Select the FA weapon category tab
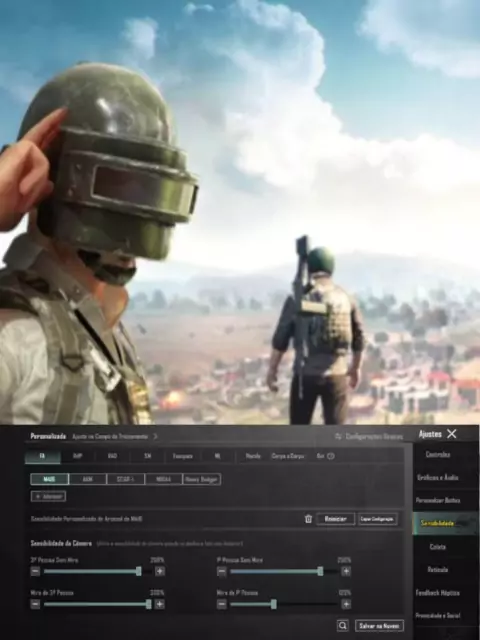The width and height of the screenshot is (480, 640). point(43,456)
